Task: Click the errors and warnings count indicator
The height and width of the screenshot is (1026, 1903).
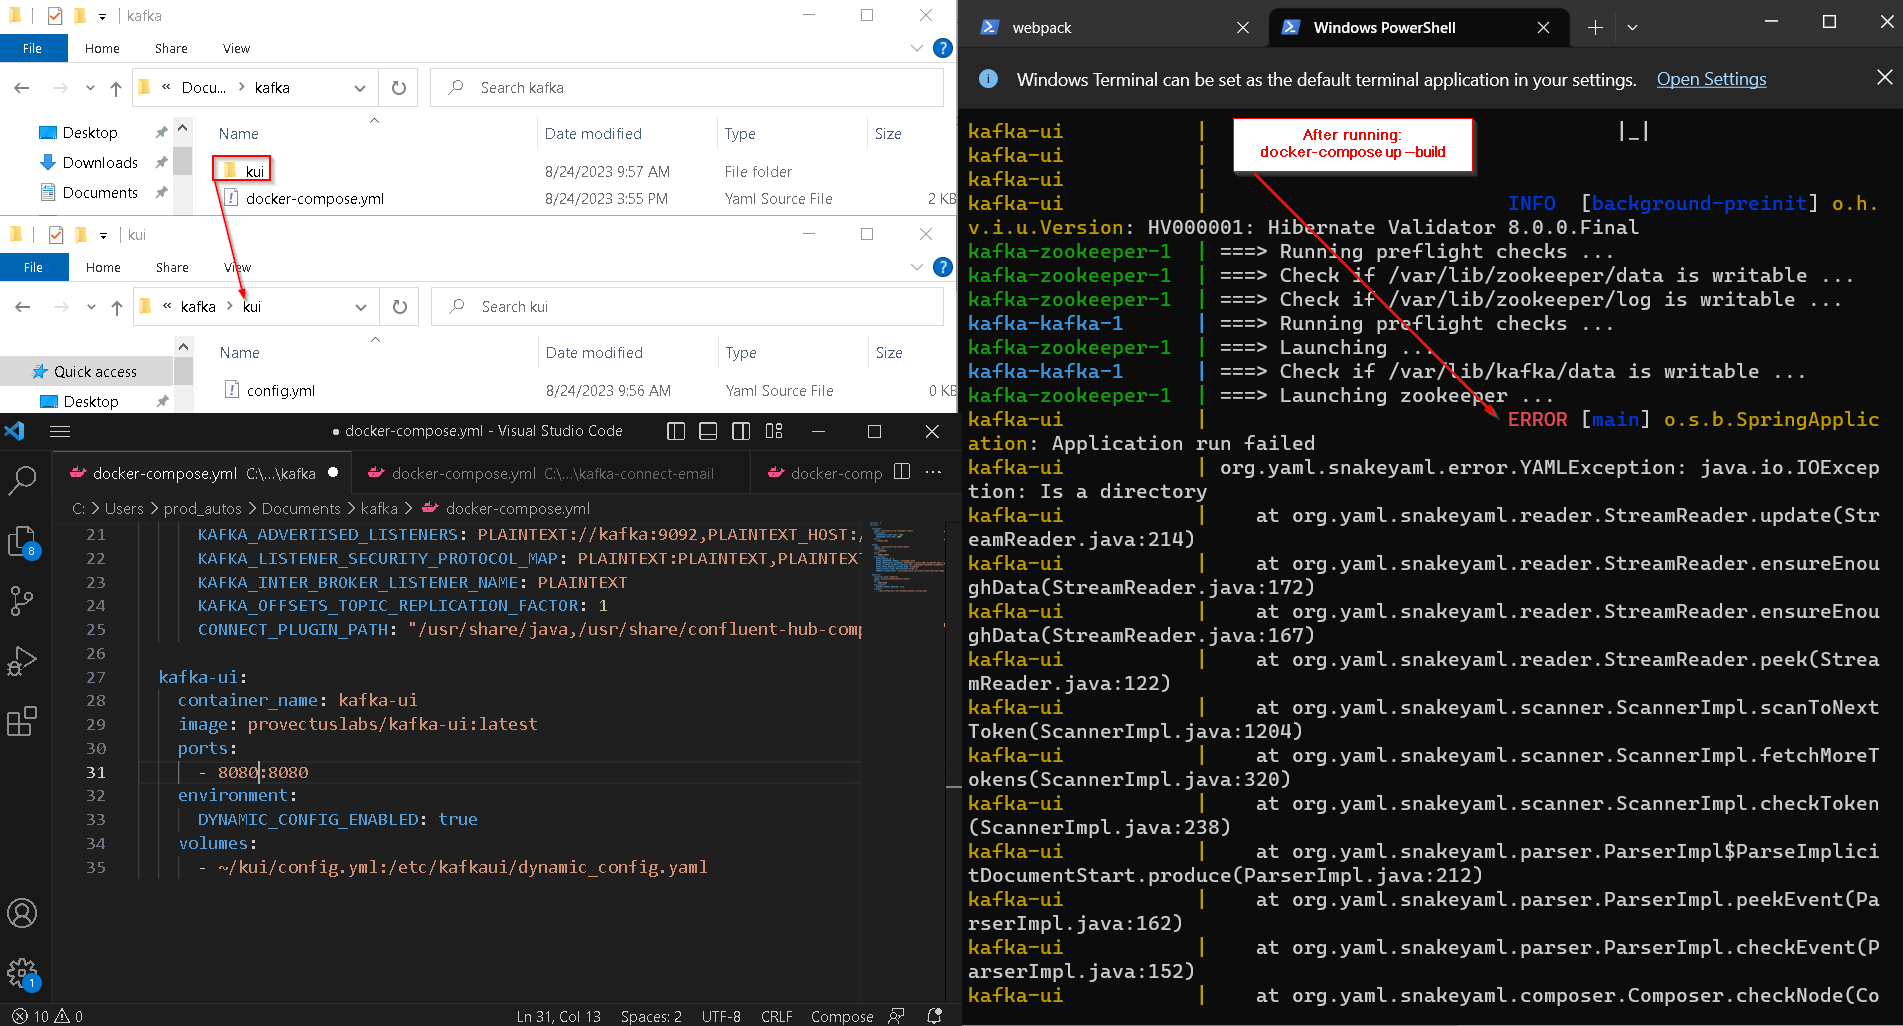Action: (x=45, y=1015)
